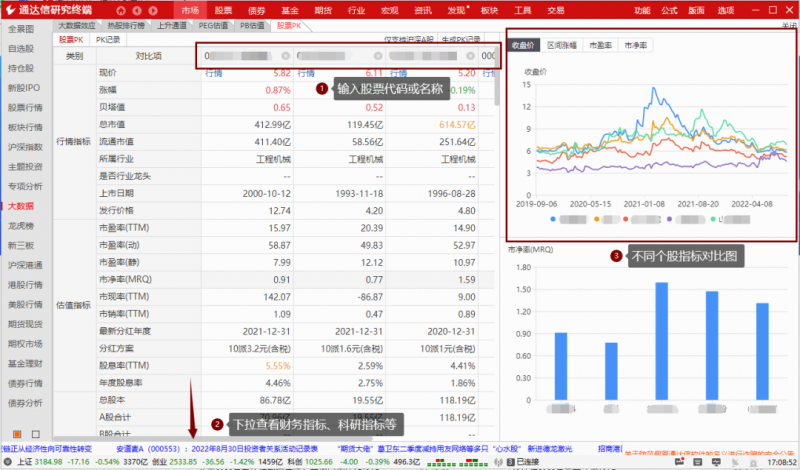
Task: Open the 版面 menu
Action: 696,10
